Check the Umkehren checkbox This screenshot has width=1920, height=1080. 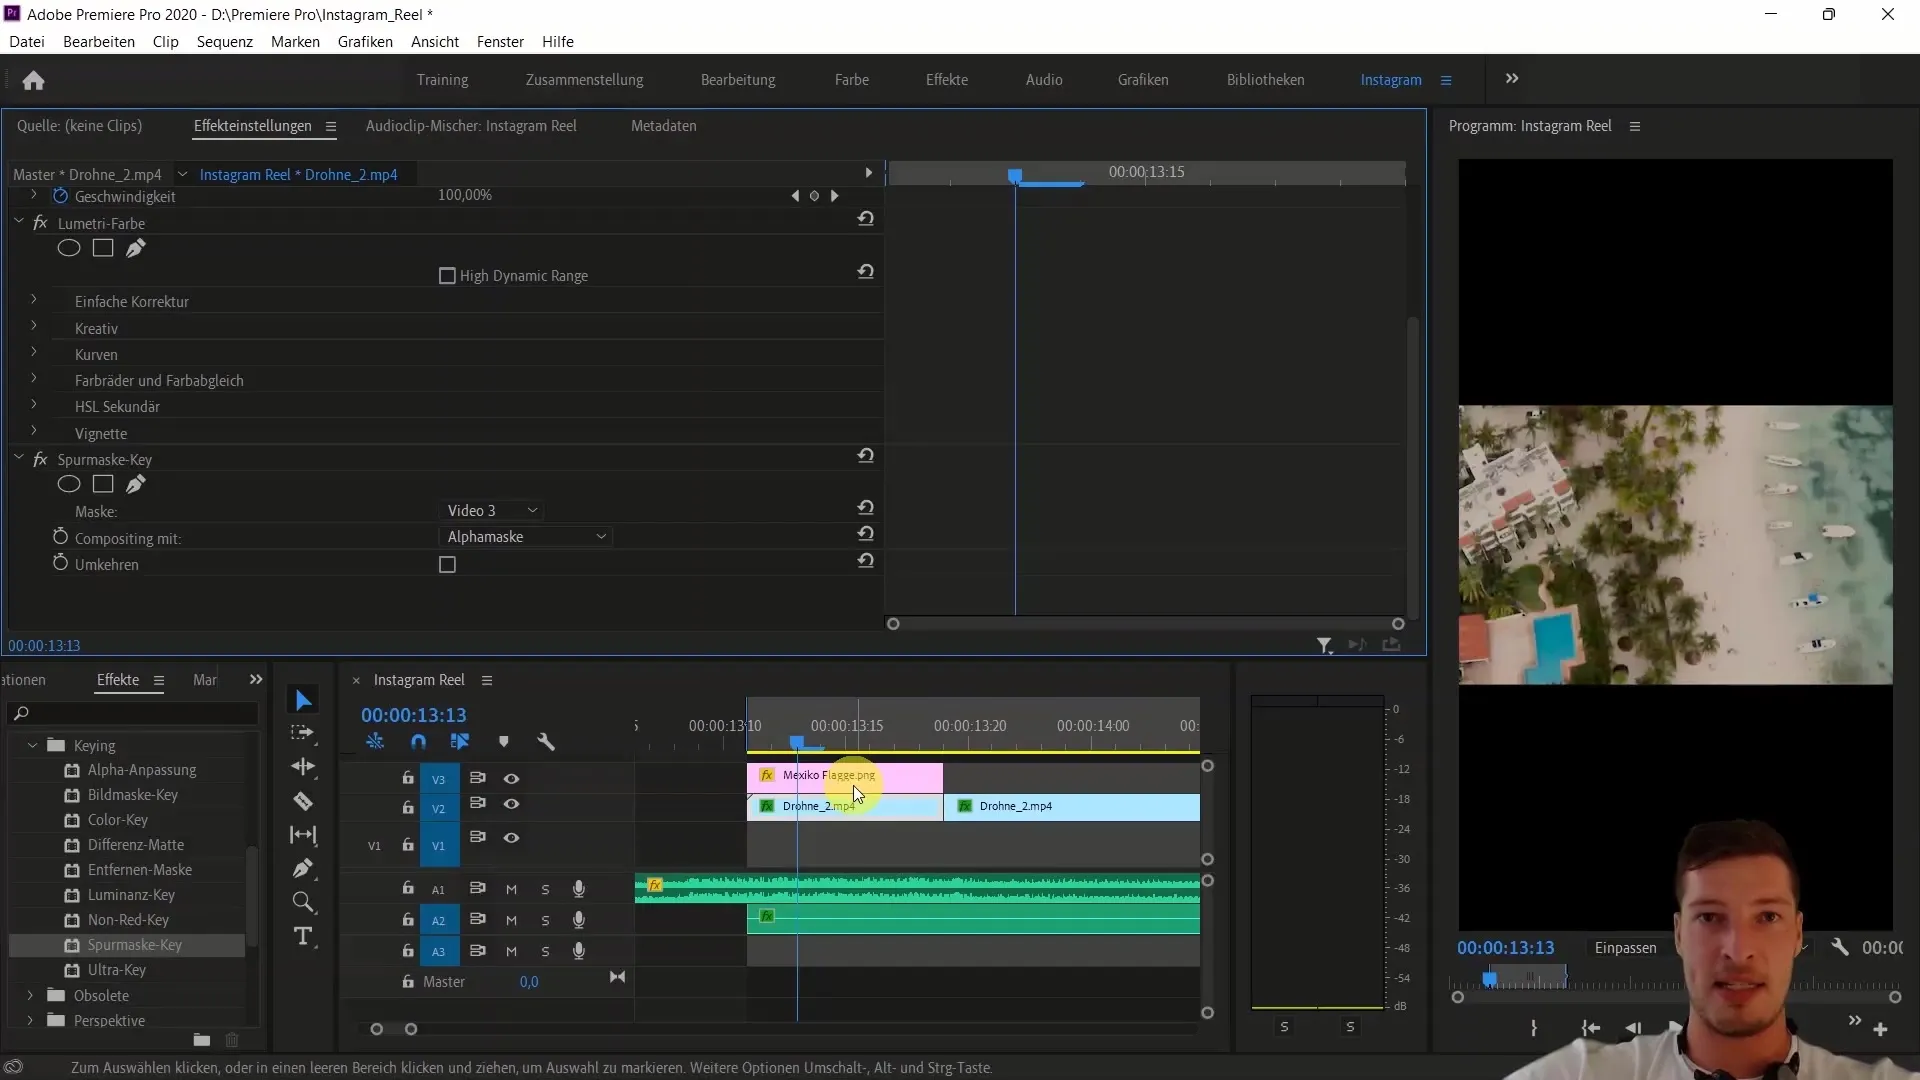coord(448,565)
